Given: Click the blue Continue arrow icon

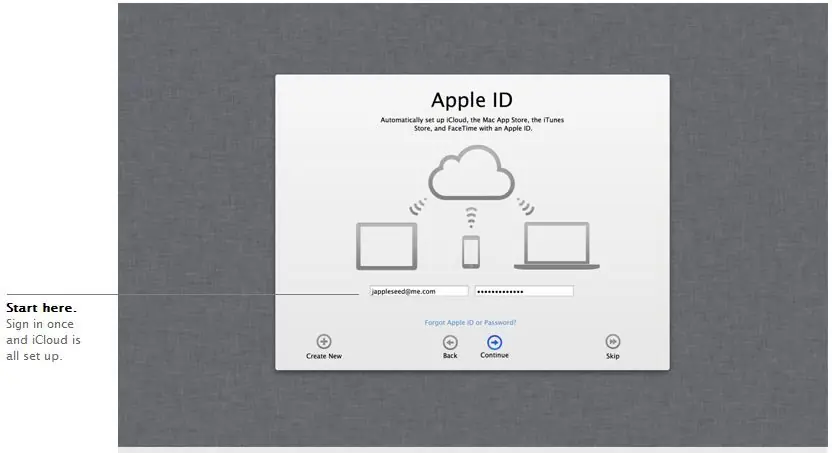Looking at the screenshot, I should tap(495, 342).
